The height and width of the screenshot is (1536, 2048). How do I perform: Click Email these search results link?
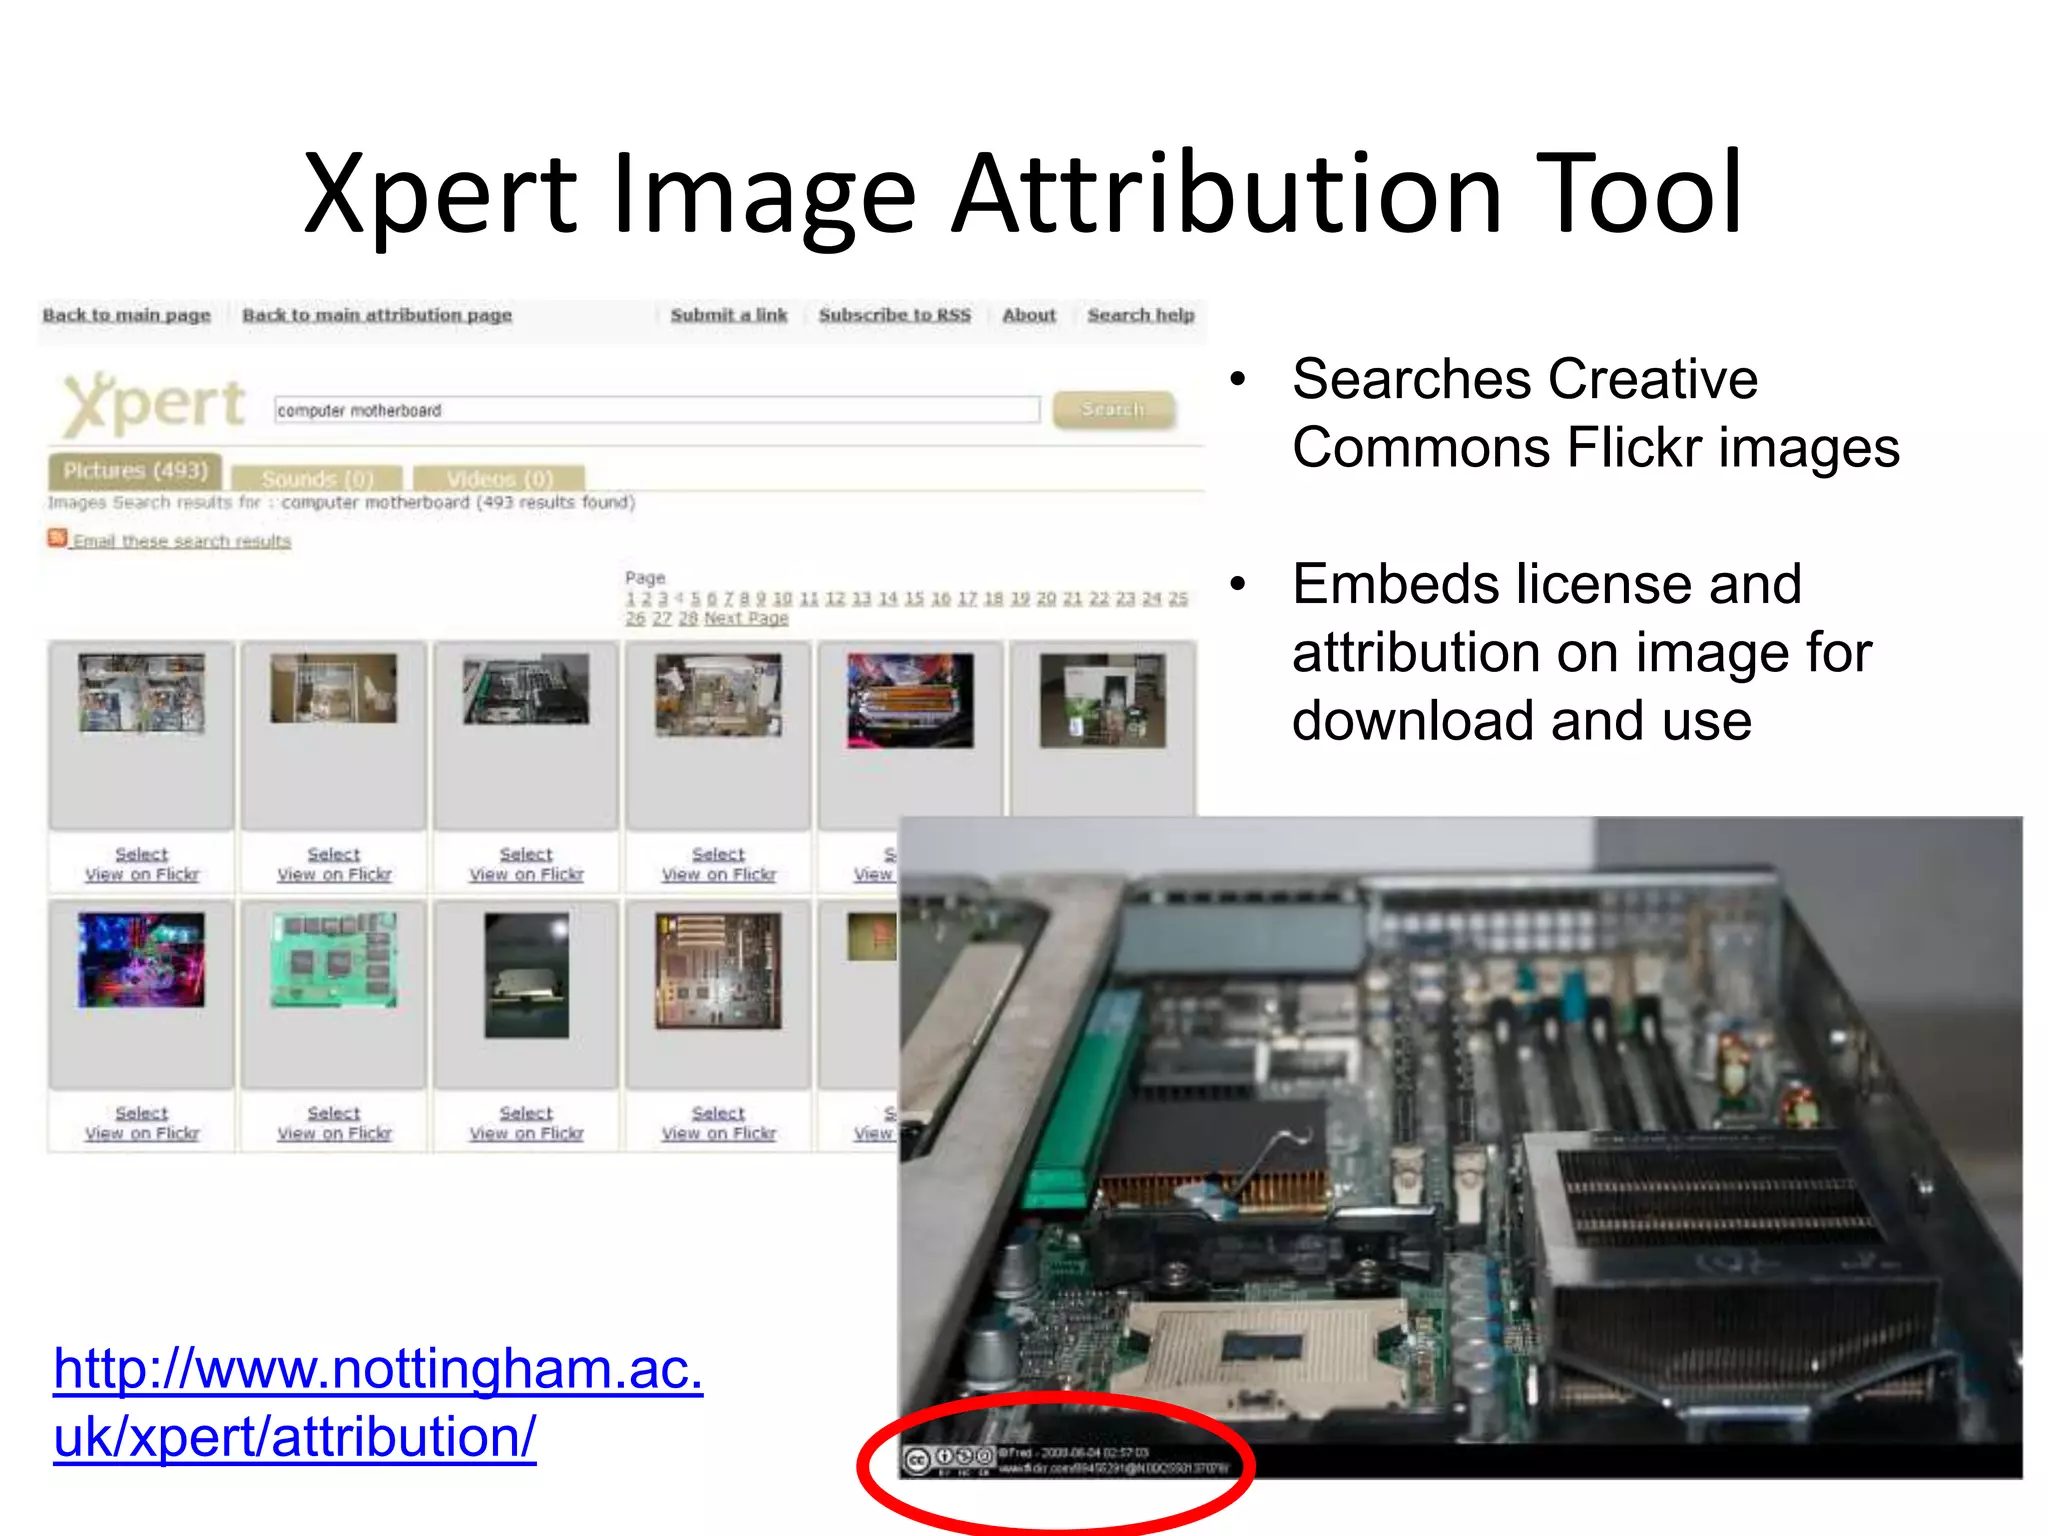point(182,541)
